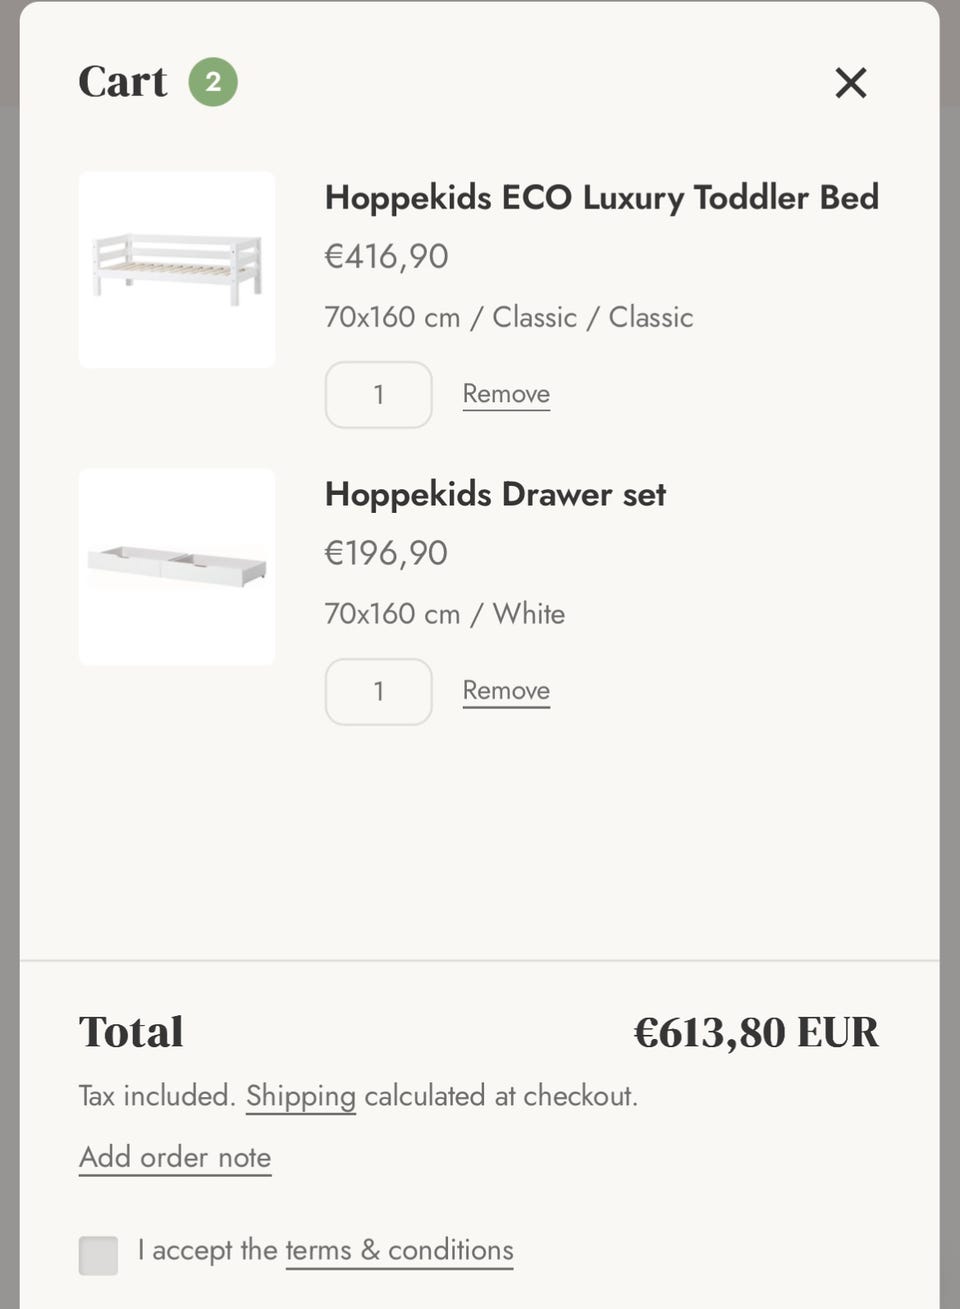Click the 70x160 cm / White variant text

(445, 614)
